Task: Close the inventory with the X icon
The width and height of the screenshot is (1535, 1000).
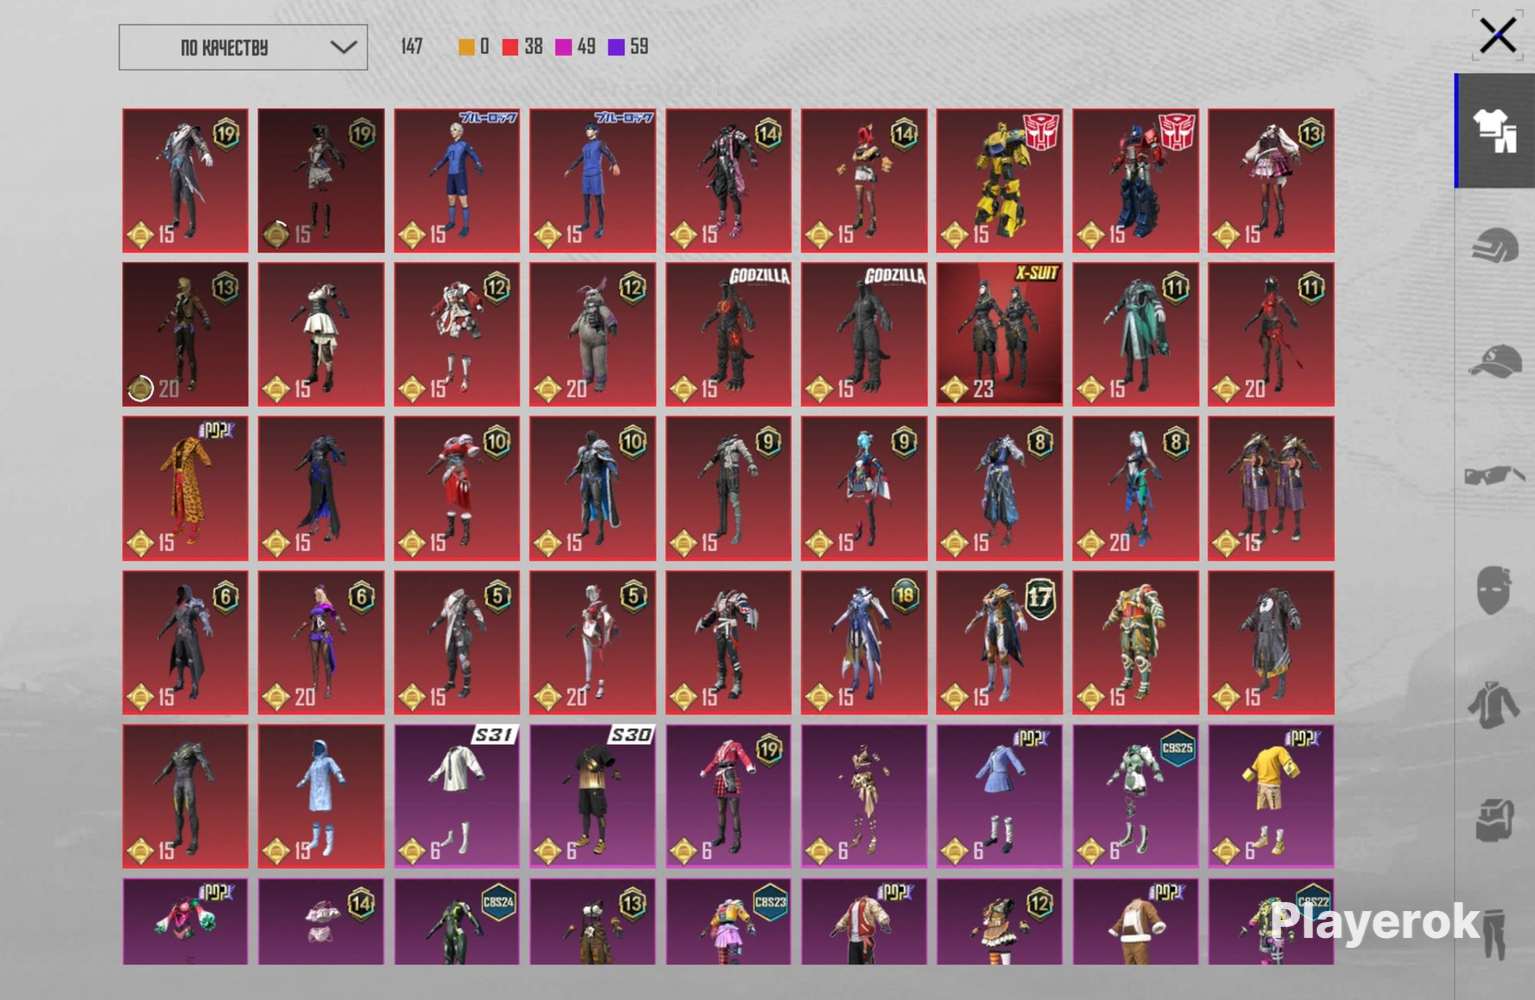Action: click(1497, 36)
